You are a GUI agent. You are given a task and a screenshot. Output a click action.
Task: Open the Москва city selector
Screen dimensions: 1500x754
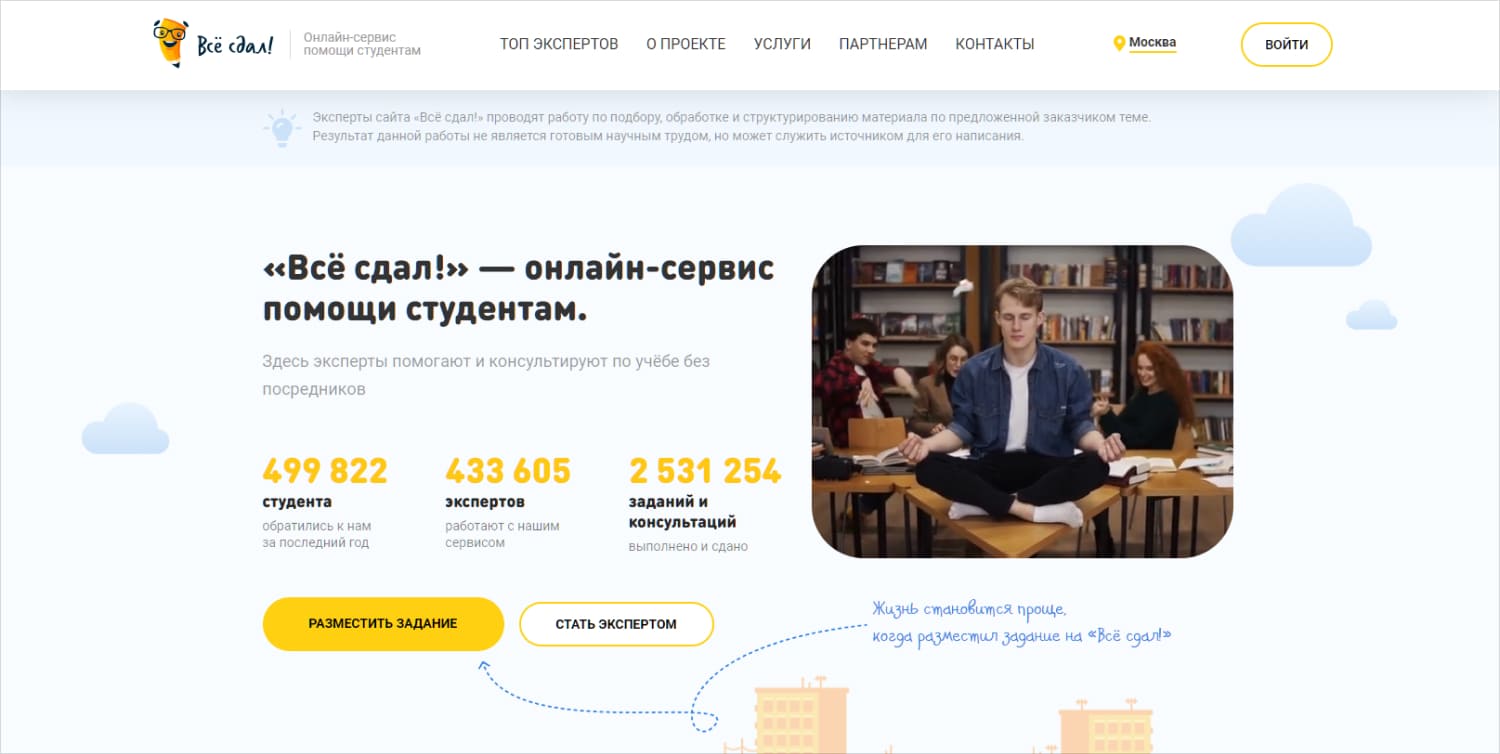[x=1152, y=43]
